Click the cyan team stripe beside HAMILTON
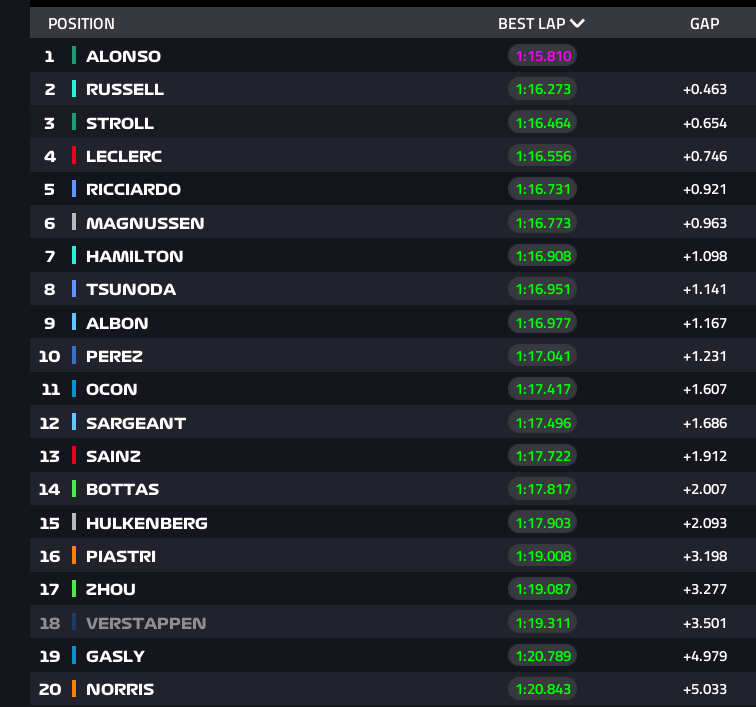The image size is (756, 707). point(74,256)
